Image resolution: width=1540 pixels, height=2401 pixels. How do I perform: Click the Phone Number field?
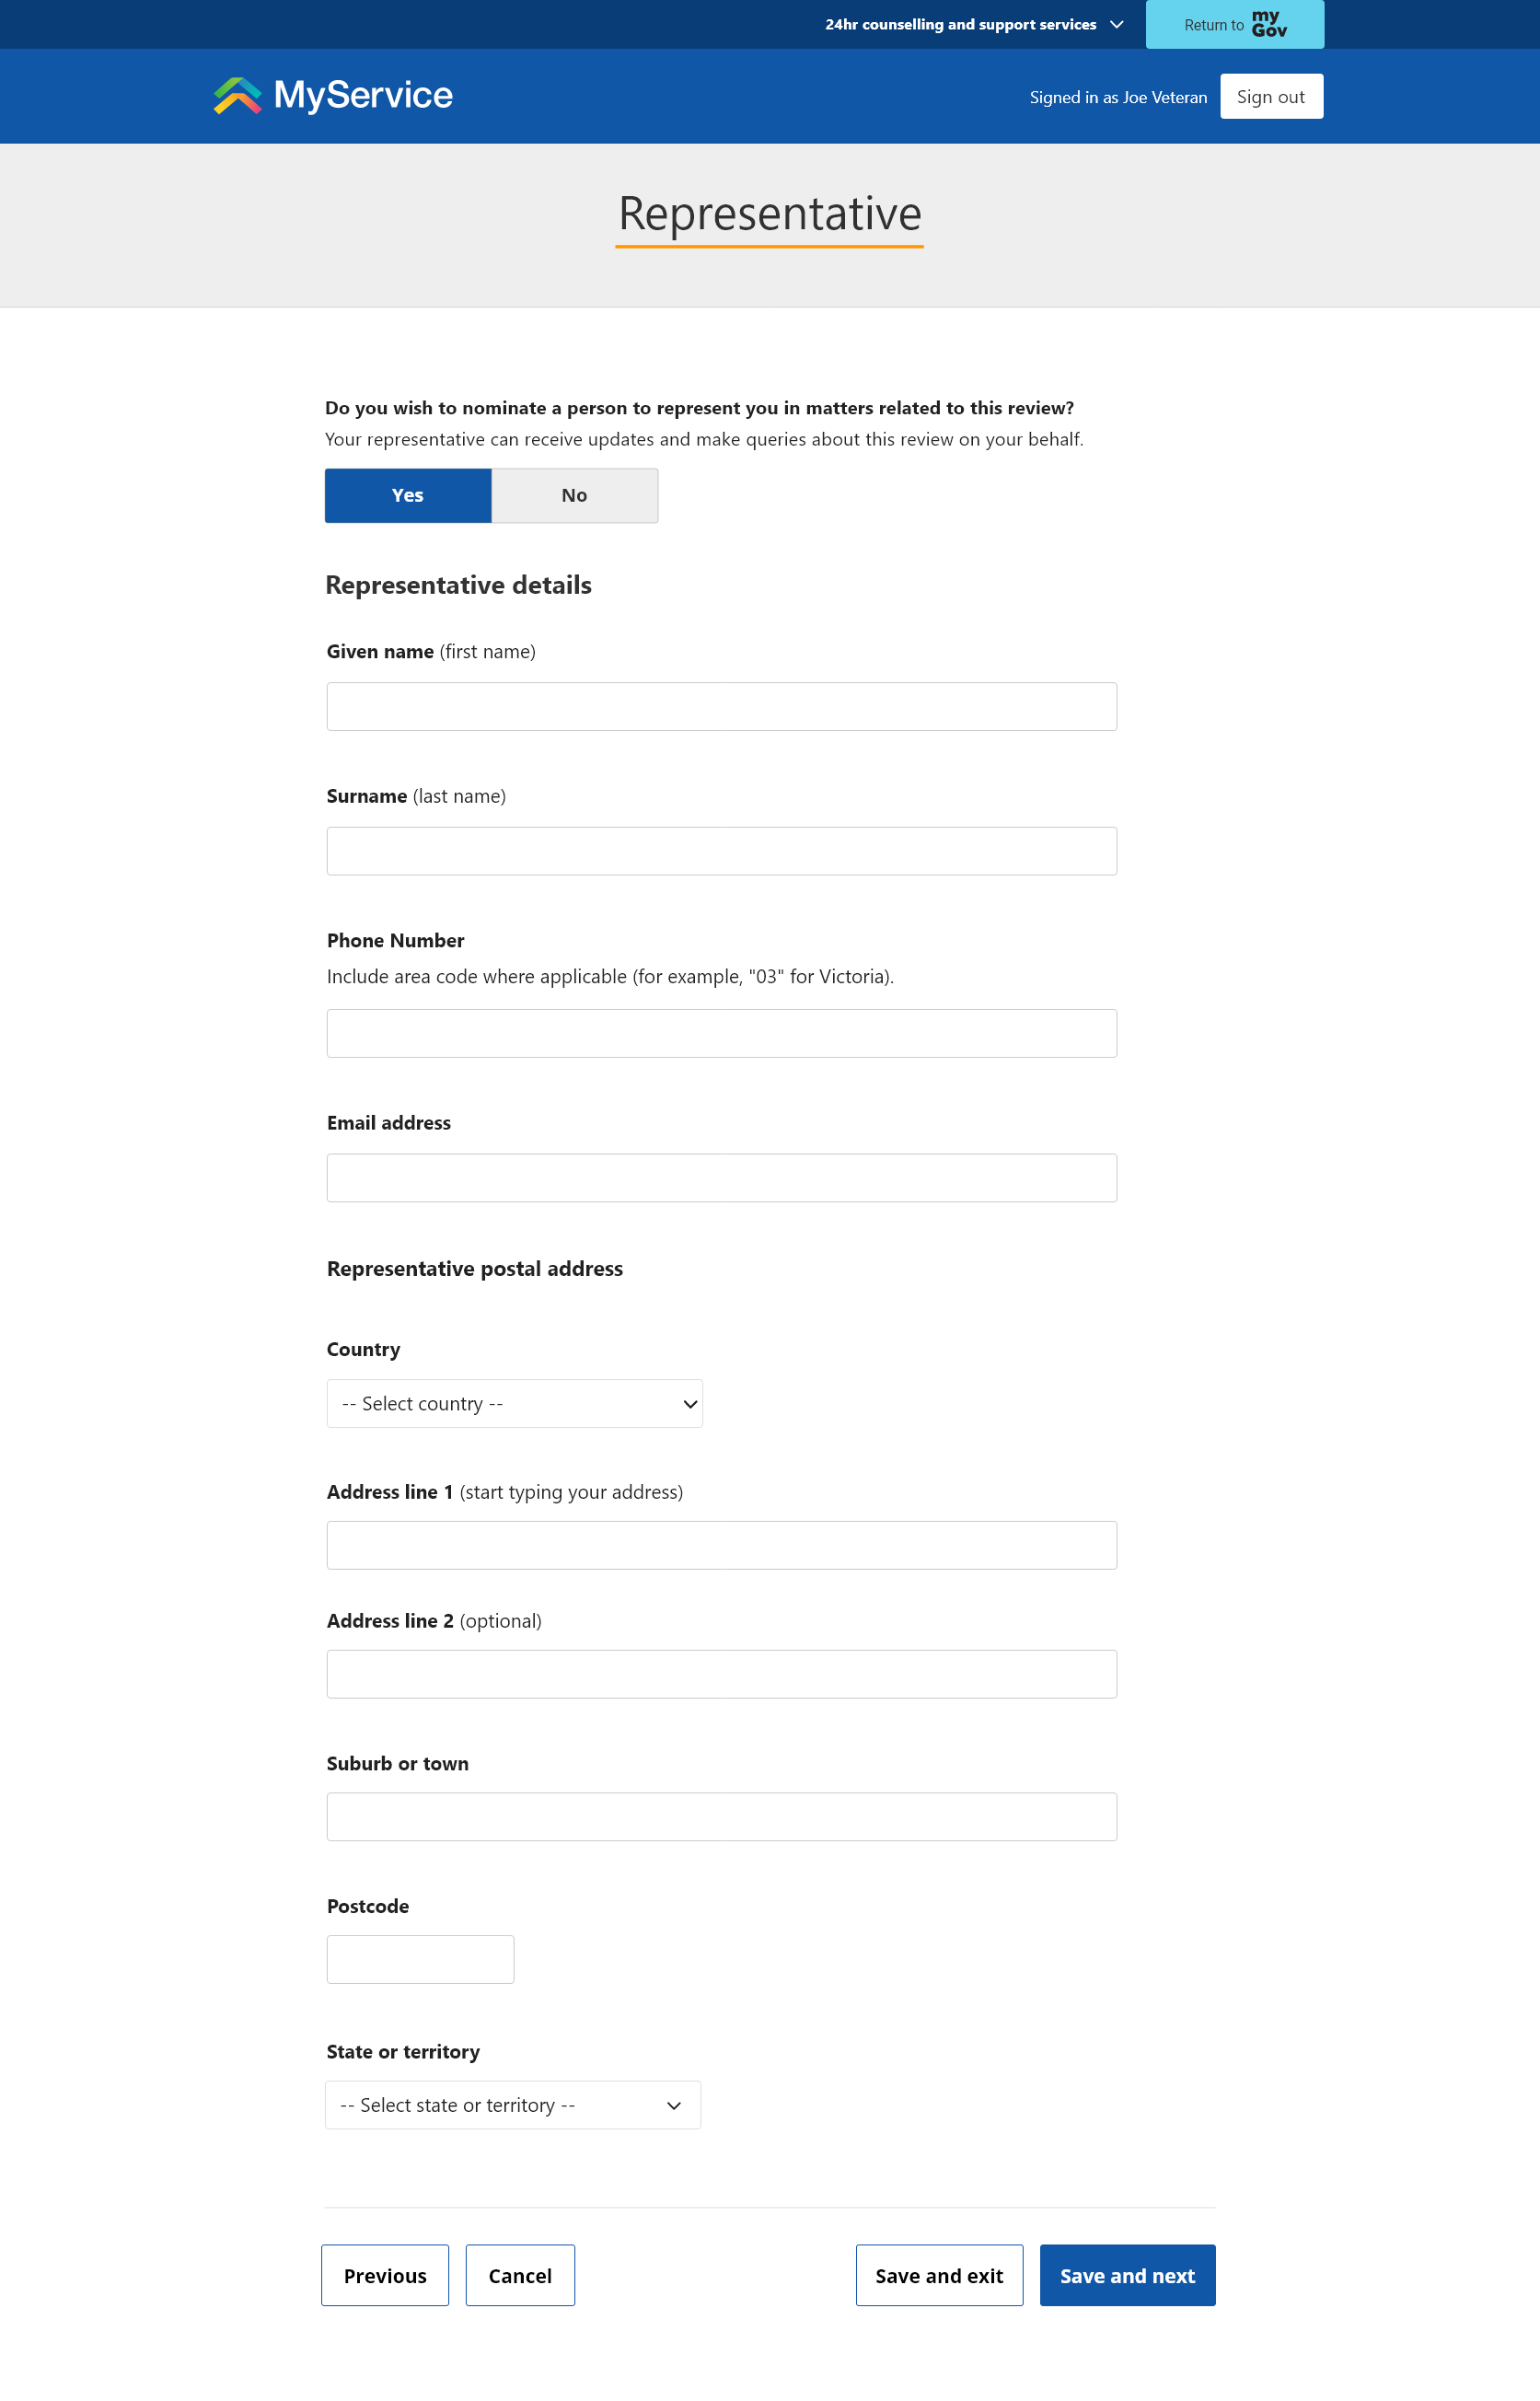pyautogui.click(x=721, y=1033)
